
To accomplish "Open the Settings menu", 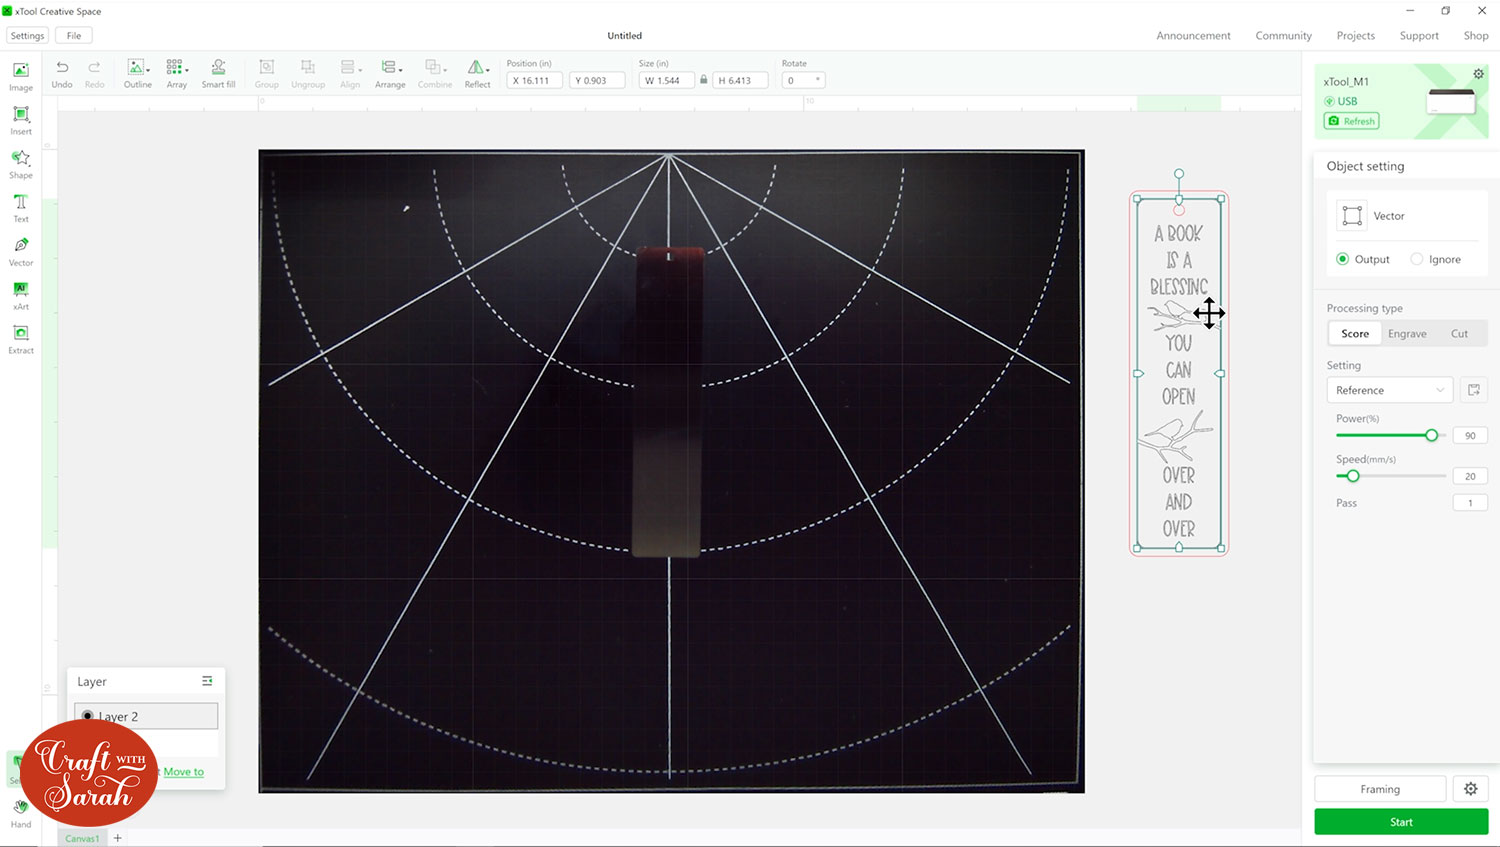I will click(x=27, y=35).
